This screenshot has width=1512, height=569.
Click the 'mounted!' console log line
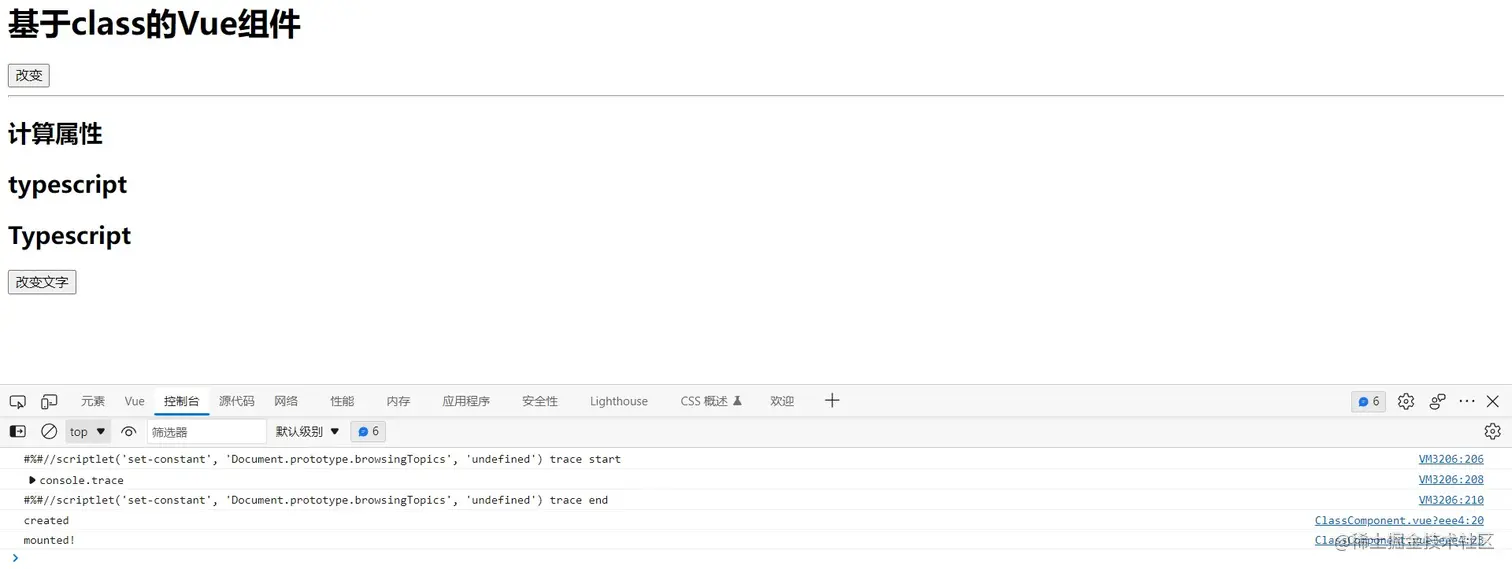(49, 541)
